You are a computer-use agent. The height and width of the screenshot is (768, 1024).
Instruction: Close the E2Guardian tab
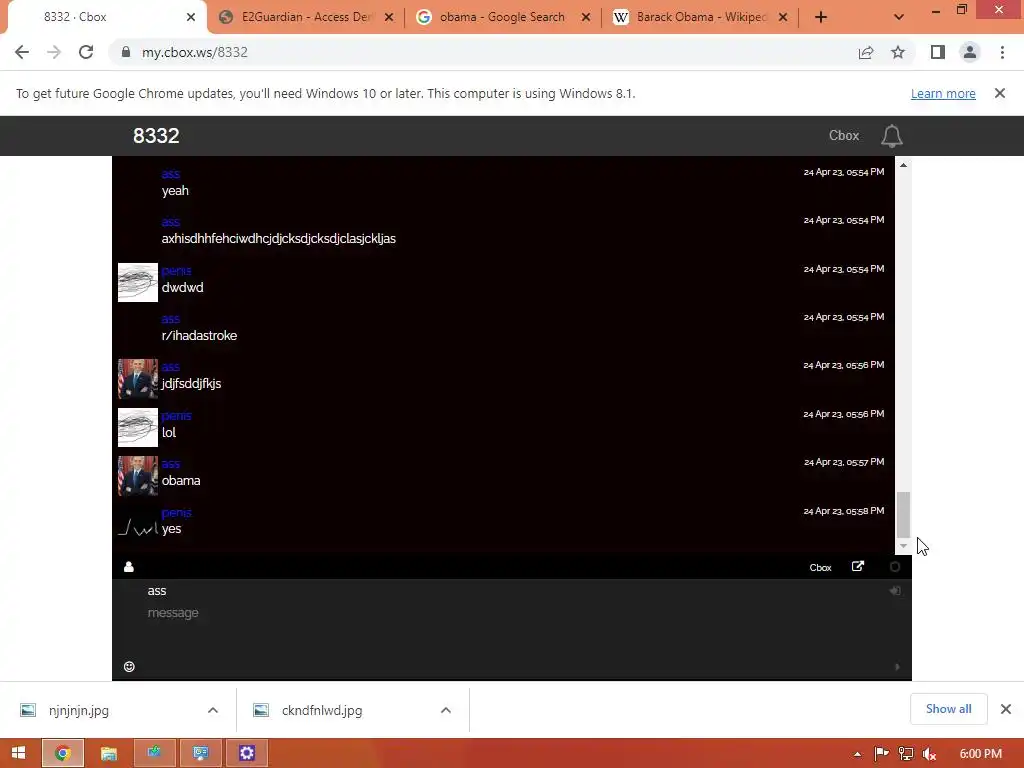[x=389, y=17]
